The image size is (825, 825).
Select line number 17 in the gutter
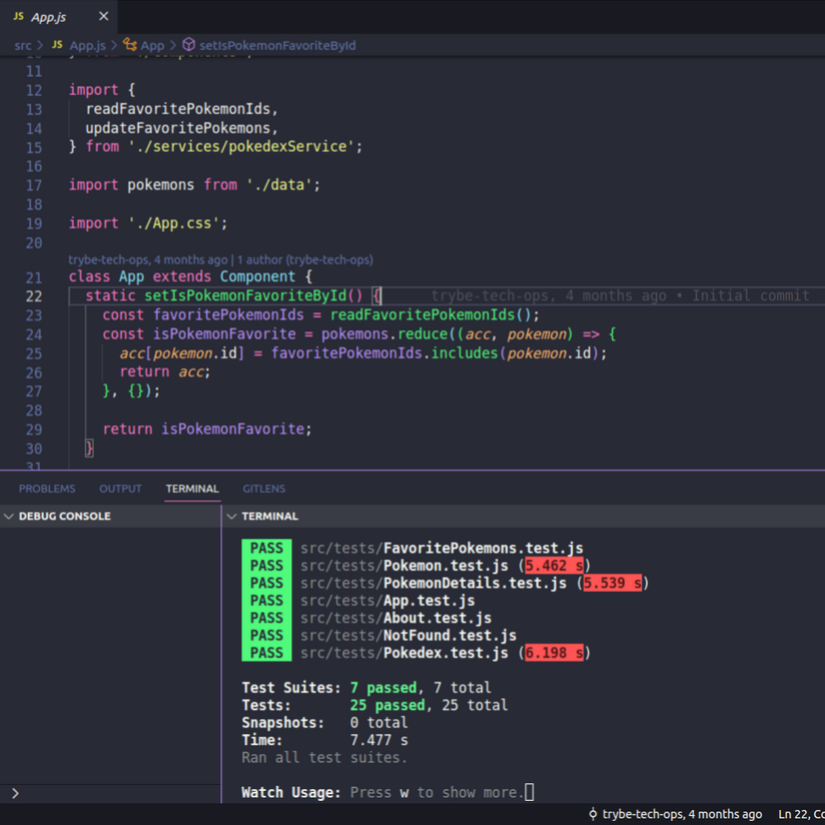coord(34,186)
